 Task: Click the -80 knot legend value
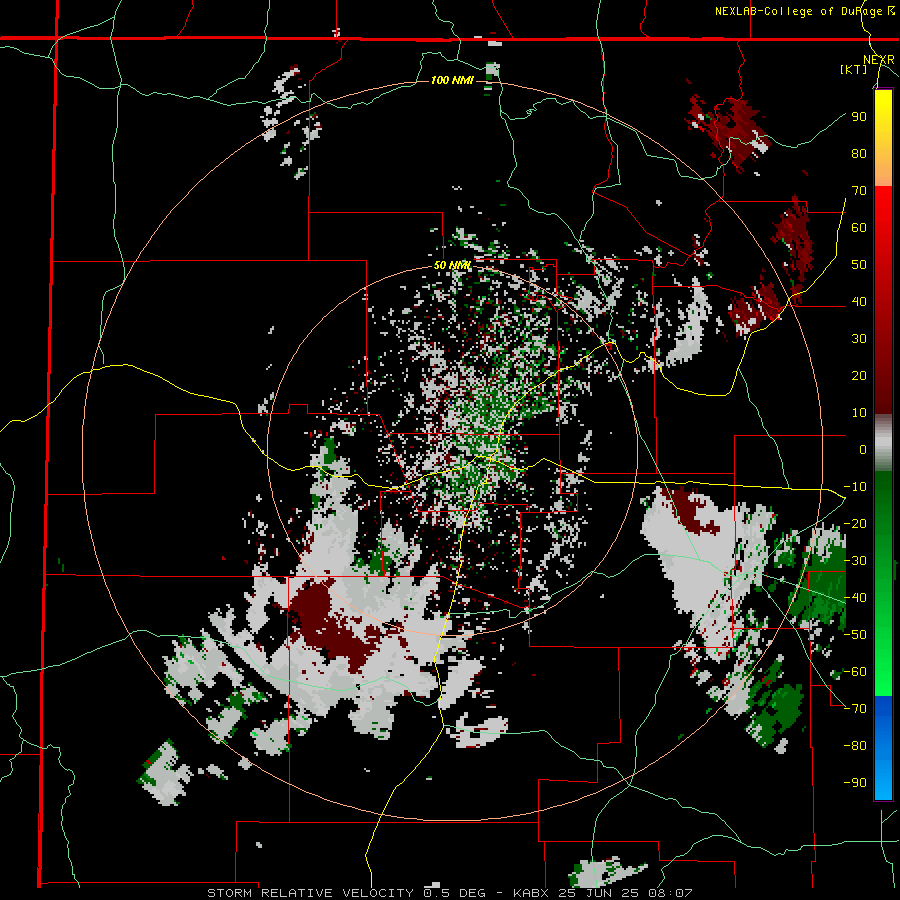855,746
